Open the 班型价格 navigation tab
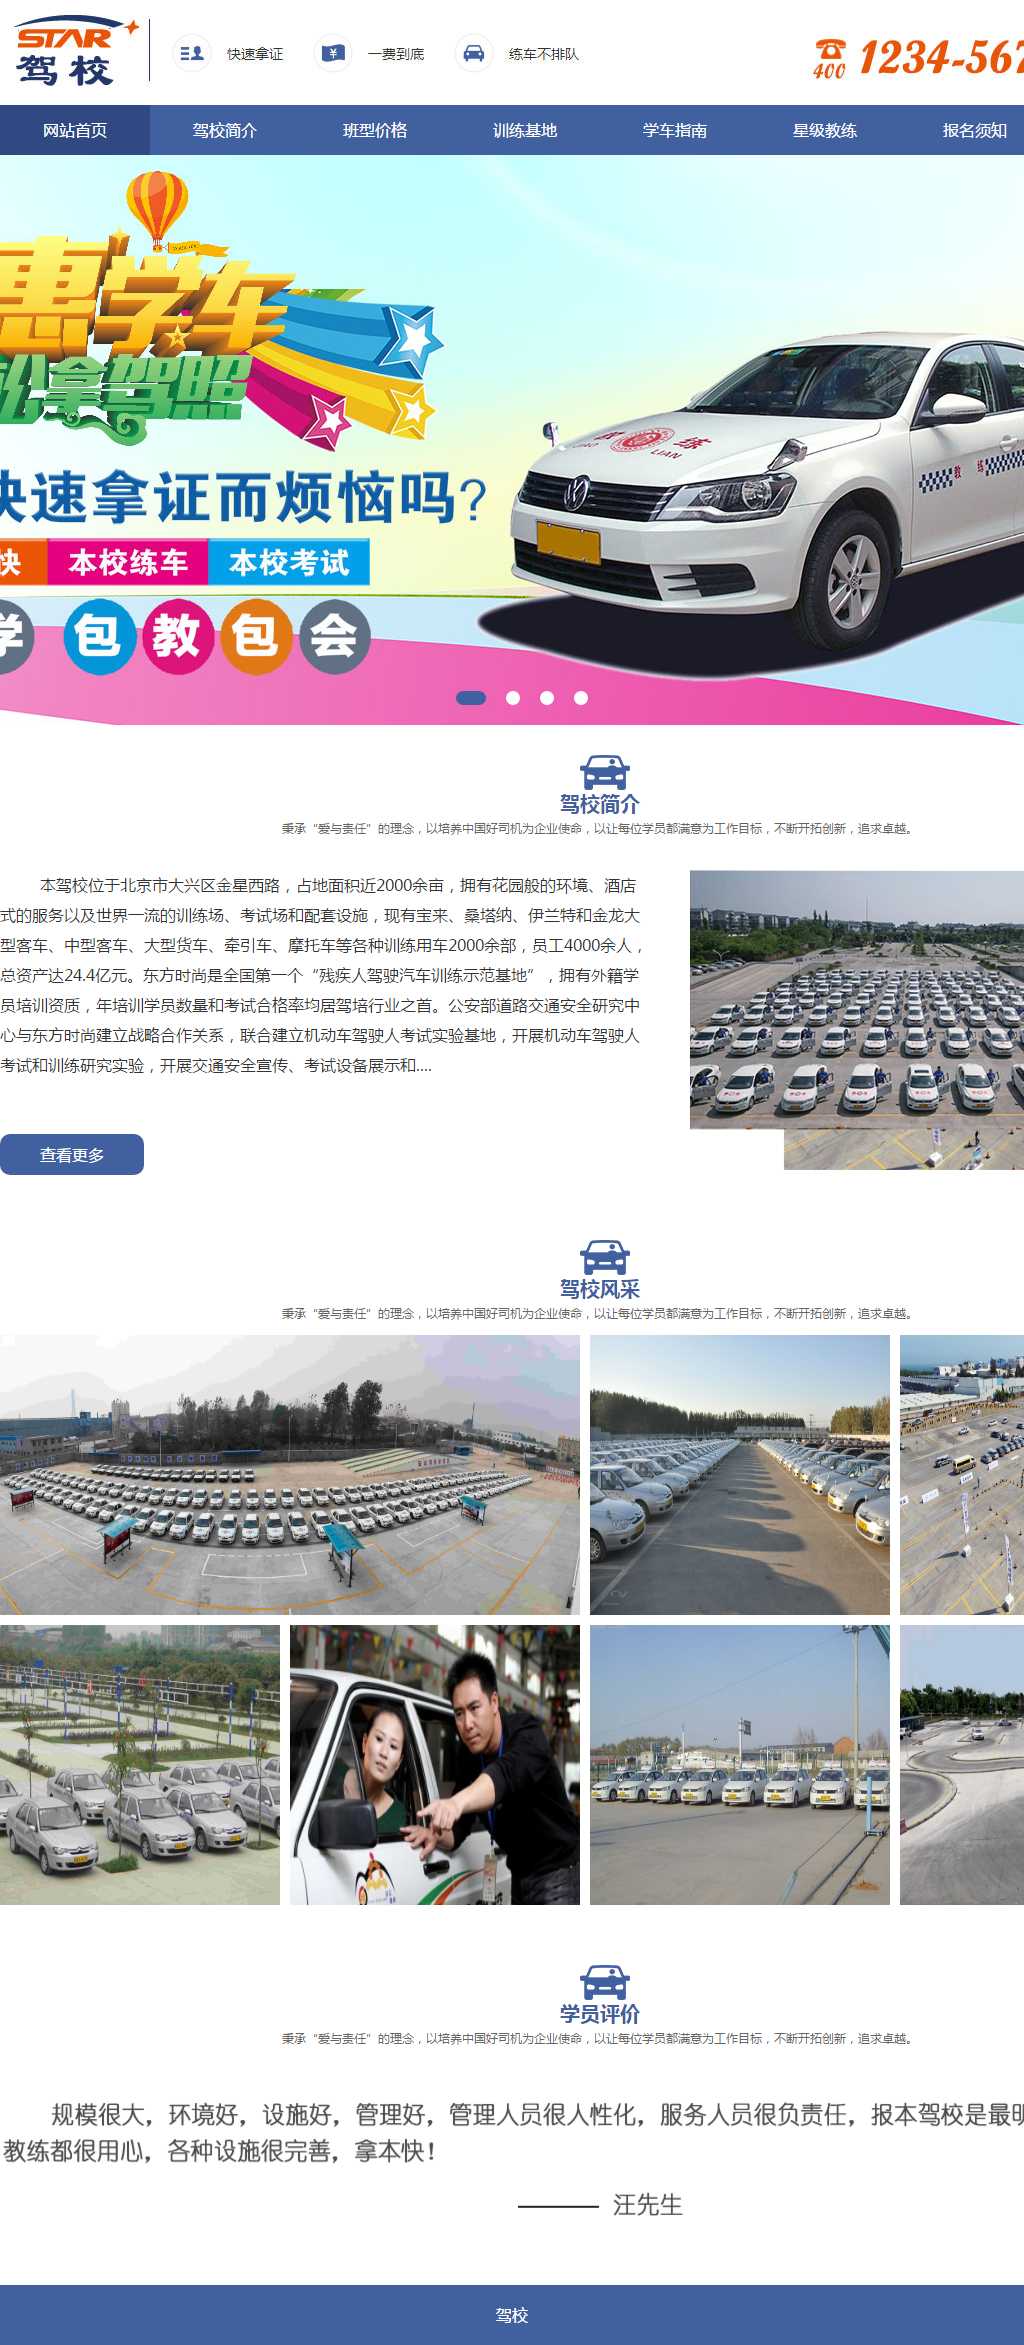The width and height of the screenshot is (1024, 2345). tap(375, 130)
